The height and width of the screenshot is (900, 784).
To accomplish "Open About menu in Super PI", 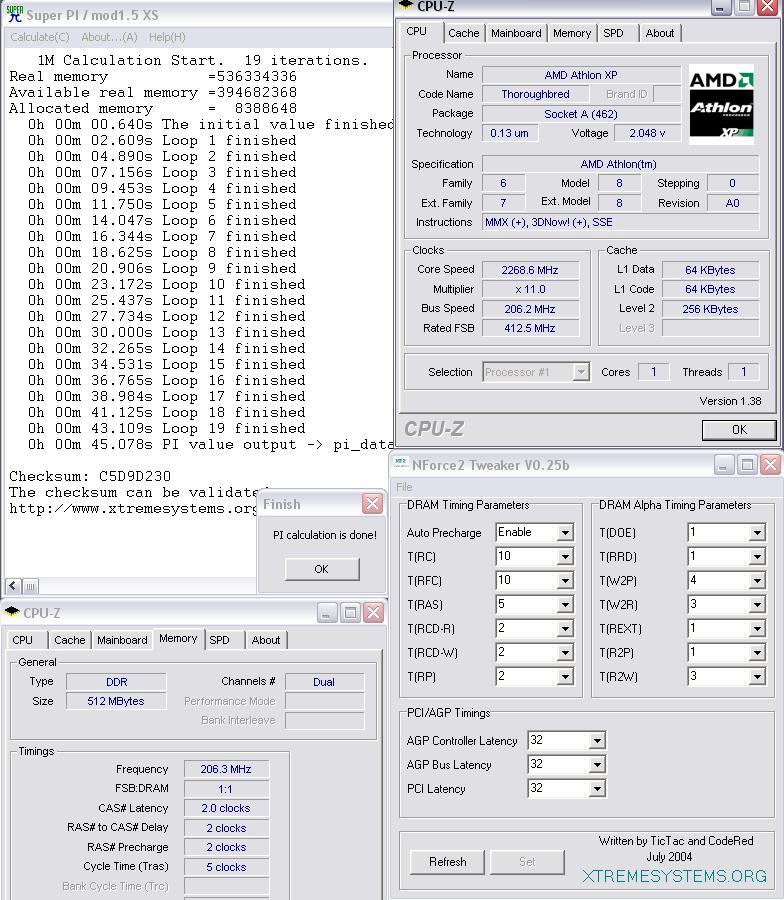I will point(109,37).
